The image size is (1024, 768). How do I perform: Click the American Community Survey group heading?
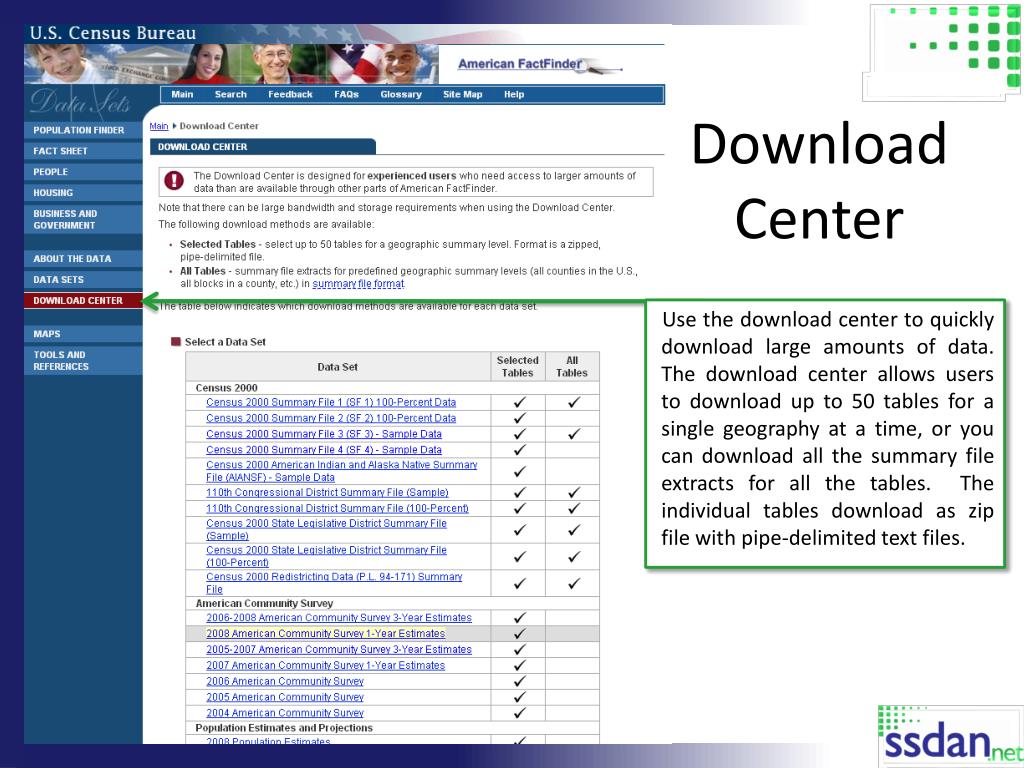264,603
